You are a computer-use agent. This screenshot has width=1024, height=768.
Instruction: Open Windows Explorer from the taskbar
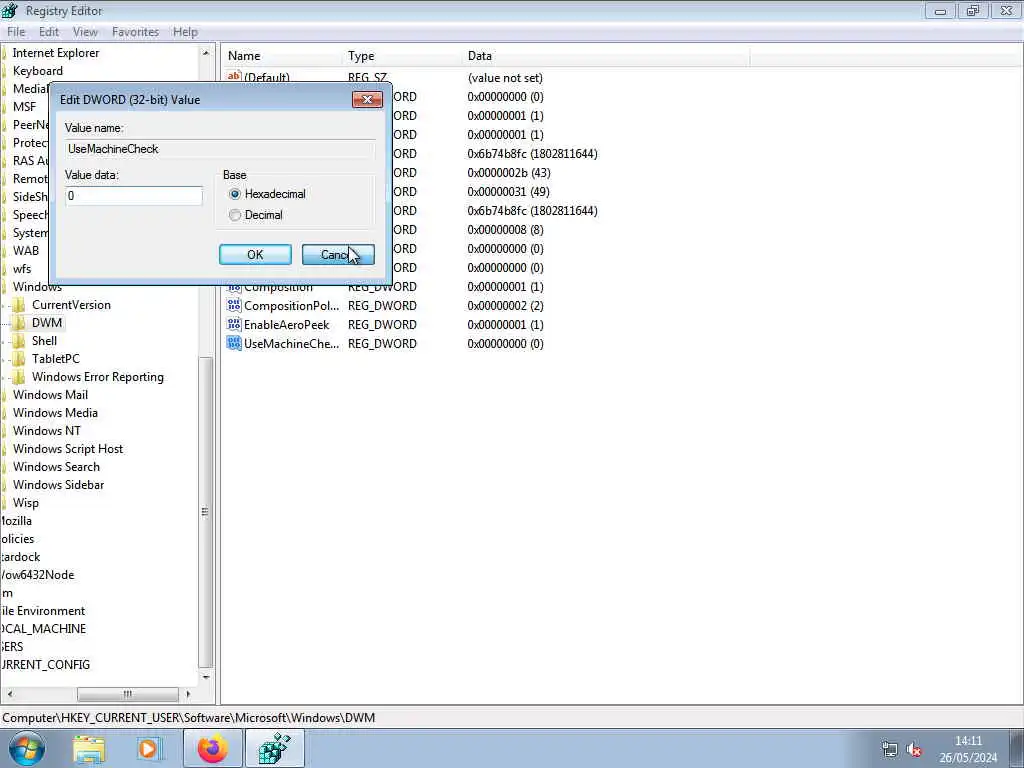click(89, 748)
